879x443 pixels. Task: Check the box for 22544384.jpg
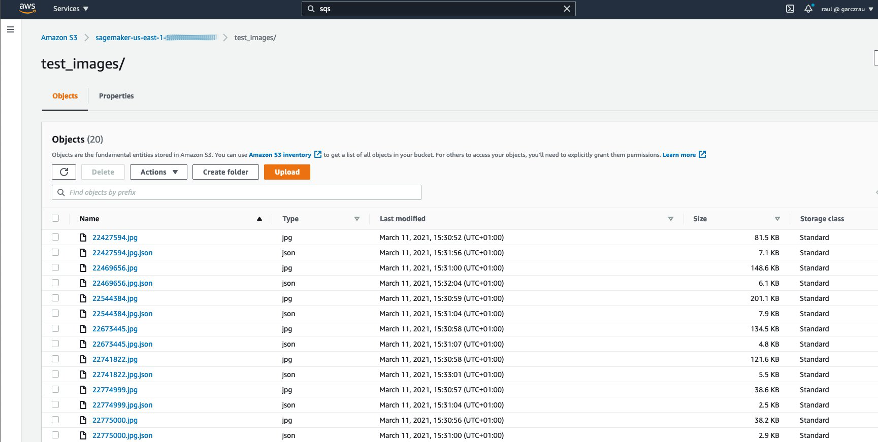[x=55, y=298]
